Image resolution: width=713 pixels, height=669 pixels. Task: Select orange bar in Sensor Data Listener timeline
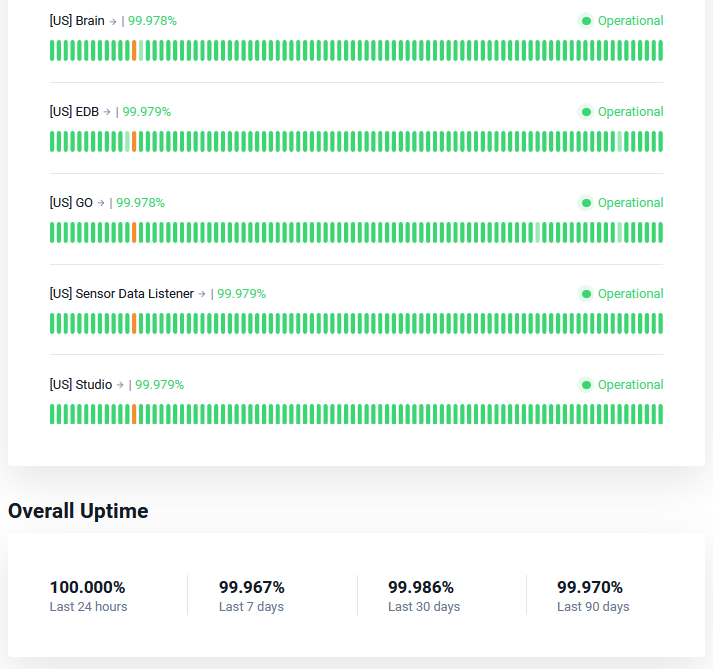134,323
